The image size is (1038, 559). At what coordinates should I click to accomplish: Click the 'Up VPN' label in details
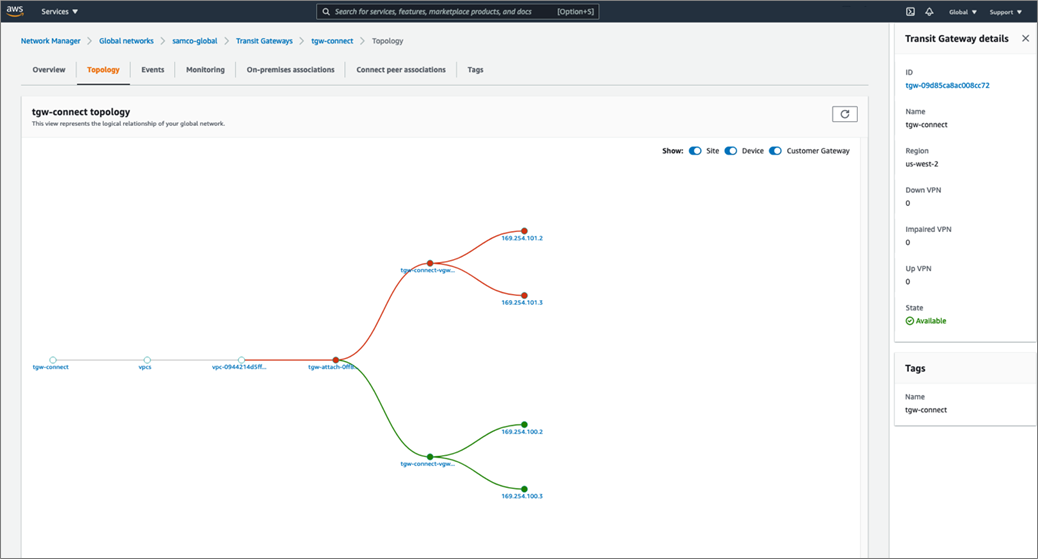click(x=918, y=269)
